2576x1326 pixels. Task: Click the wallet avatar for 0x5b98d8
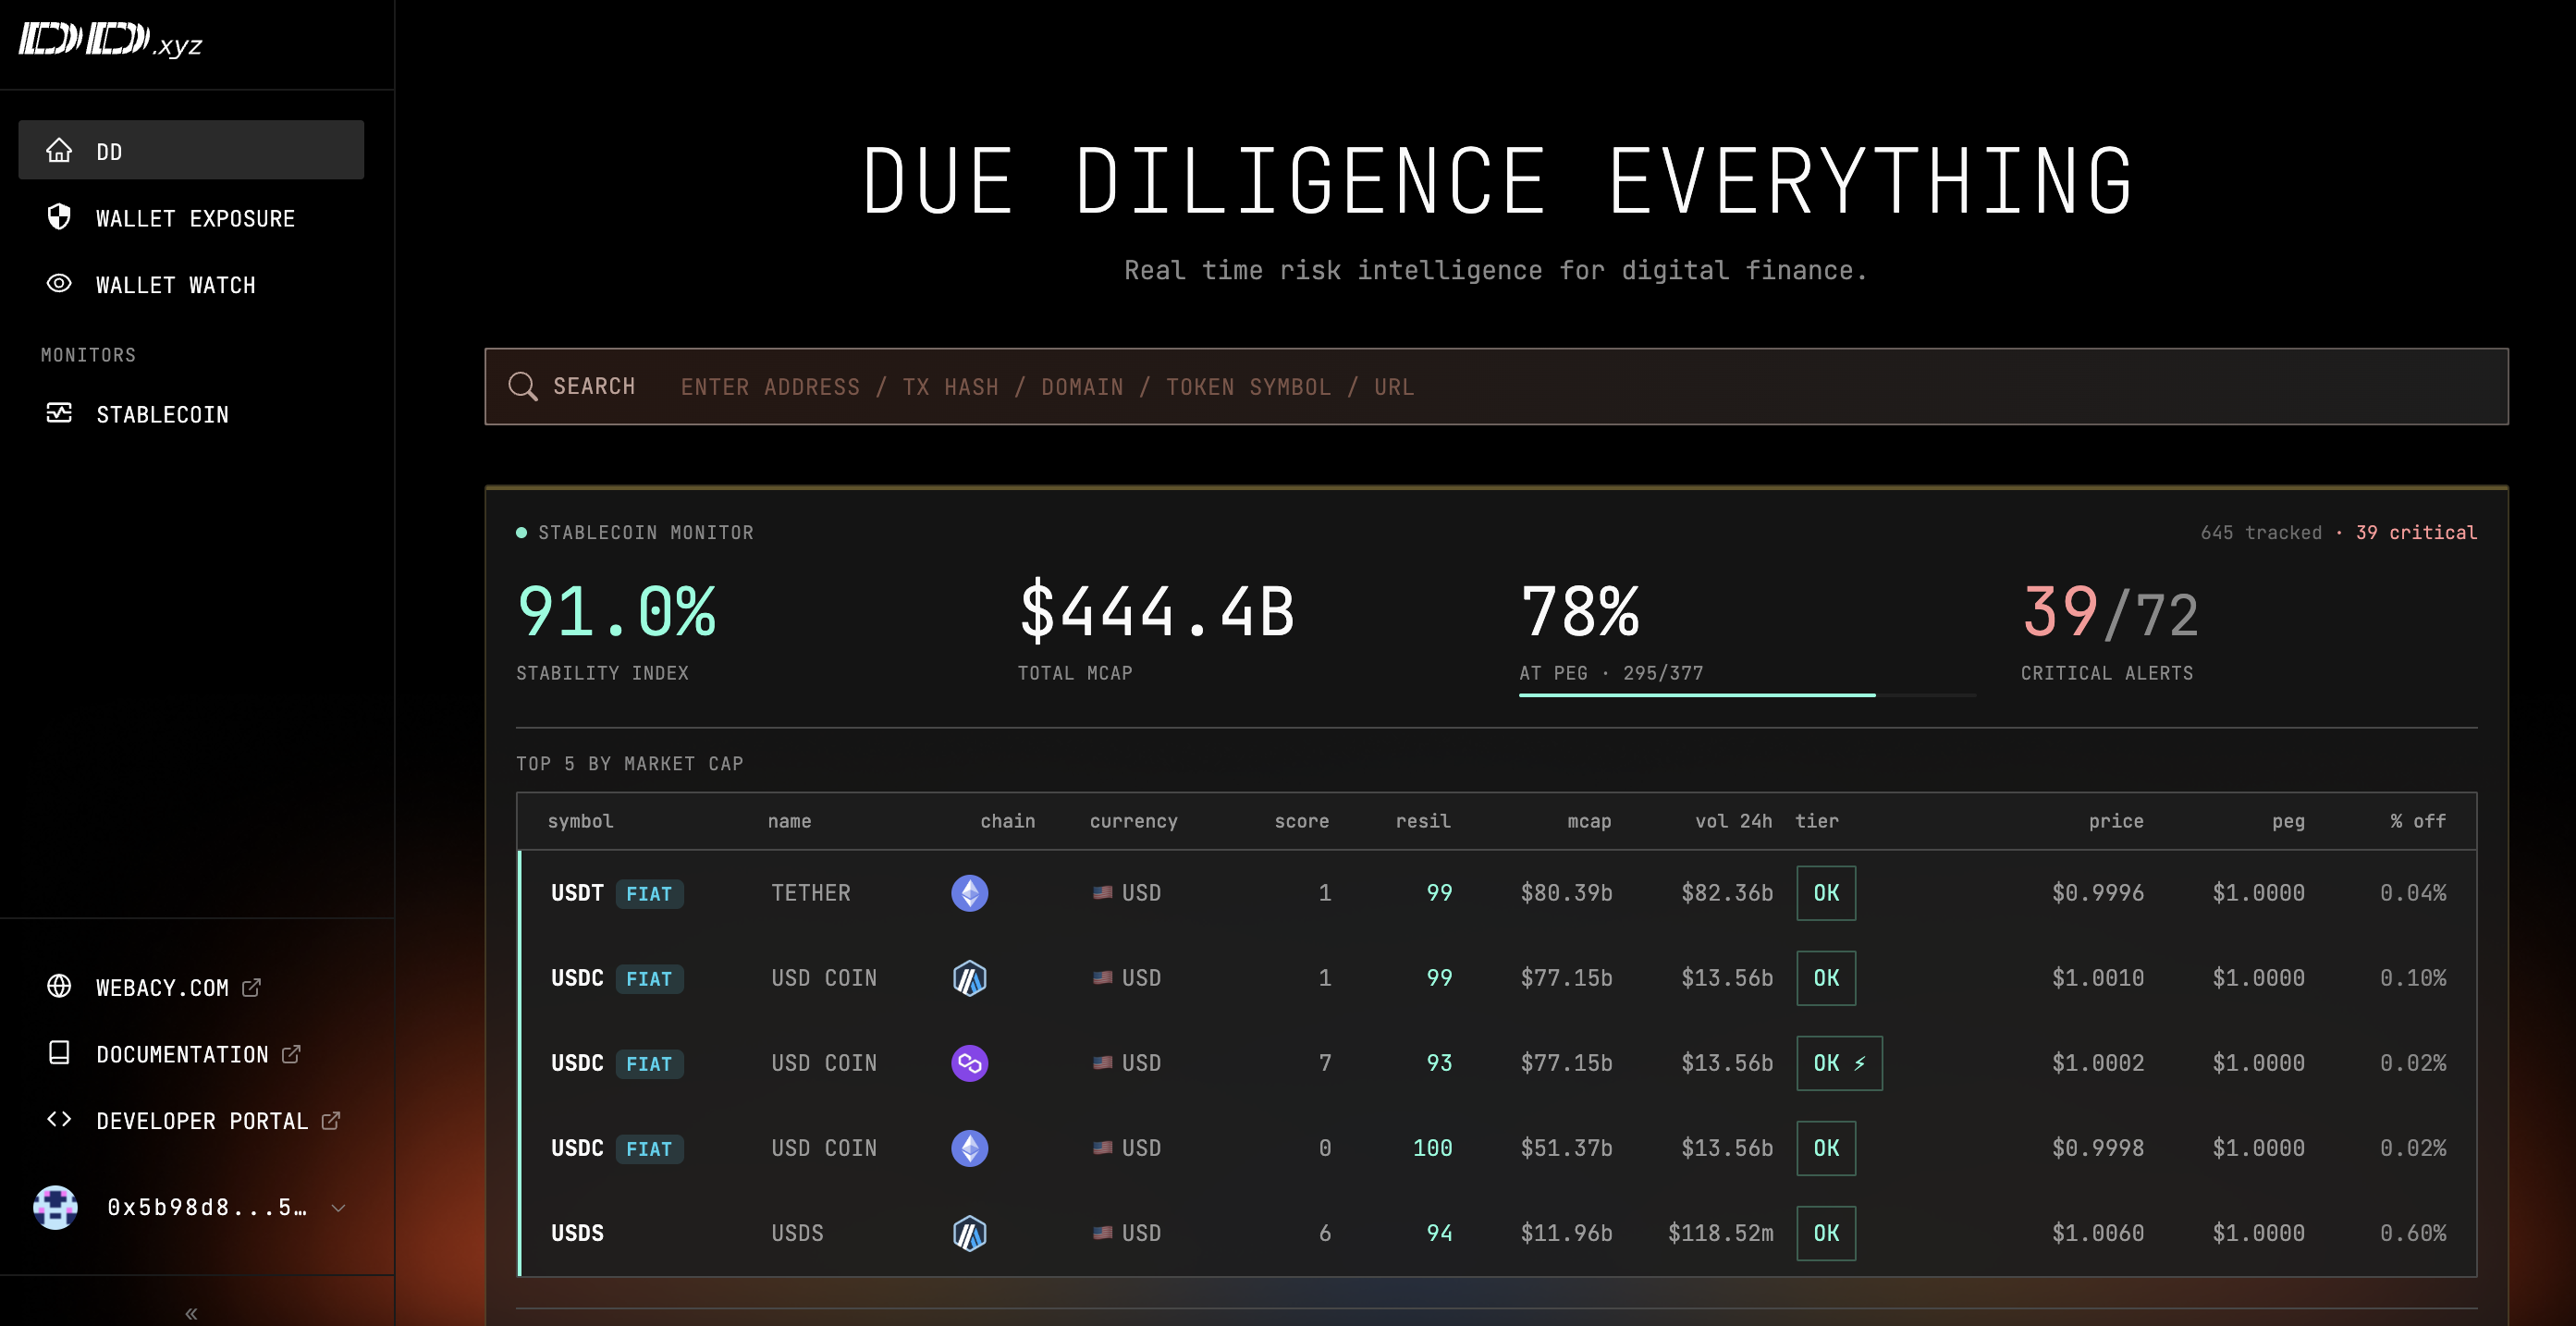tap(56, 1208)
